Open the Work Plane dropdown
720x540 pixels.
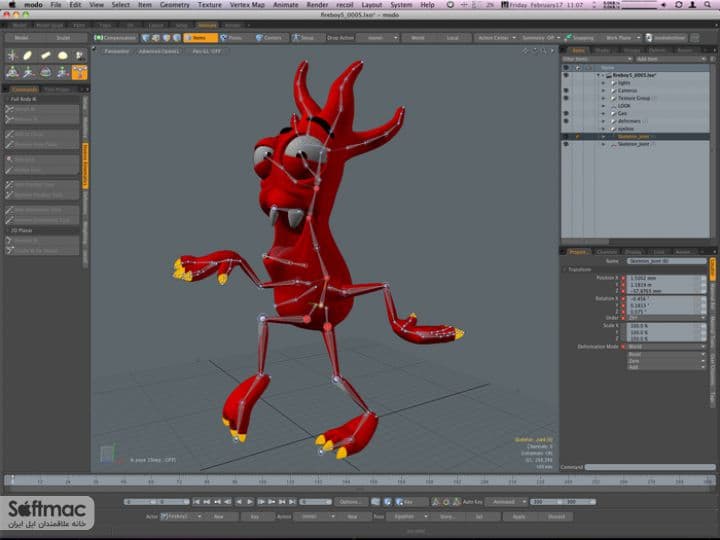(621, 38)
